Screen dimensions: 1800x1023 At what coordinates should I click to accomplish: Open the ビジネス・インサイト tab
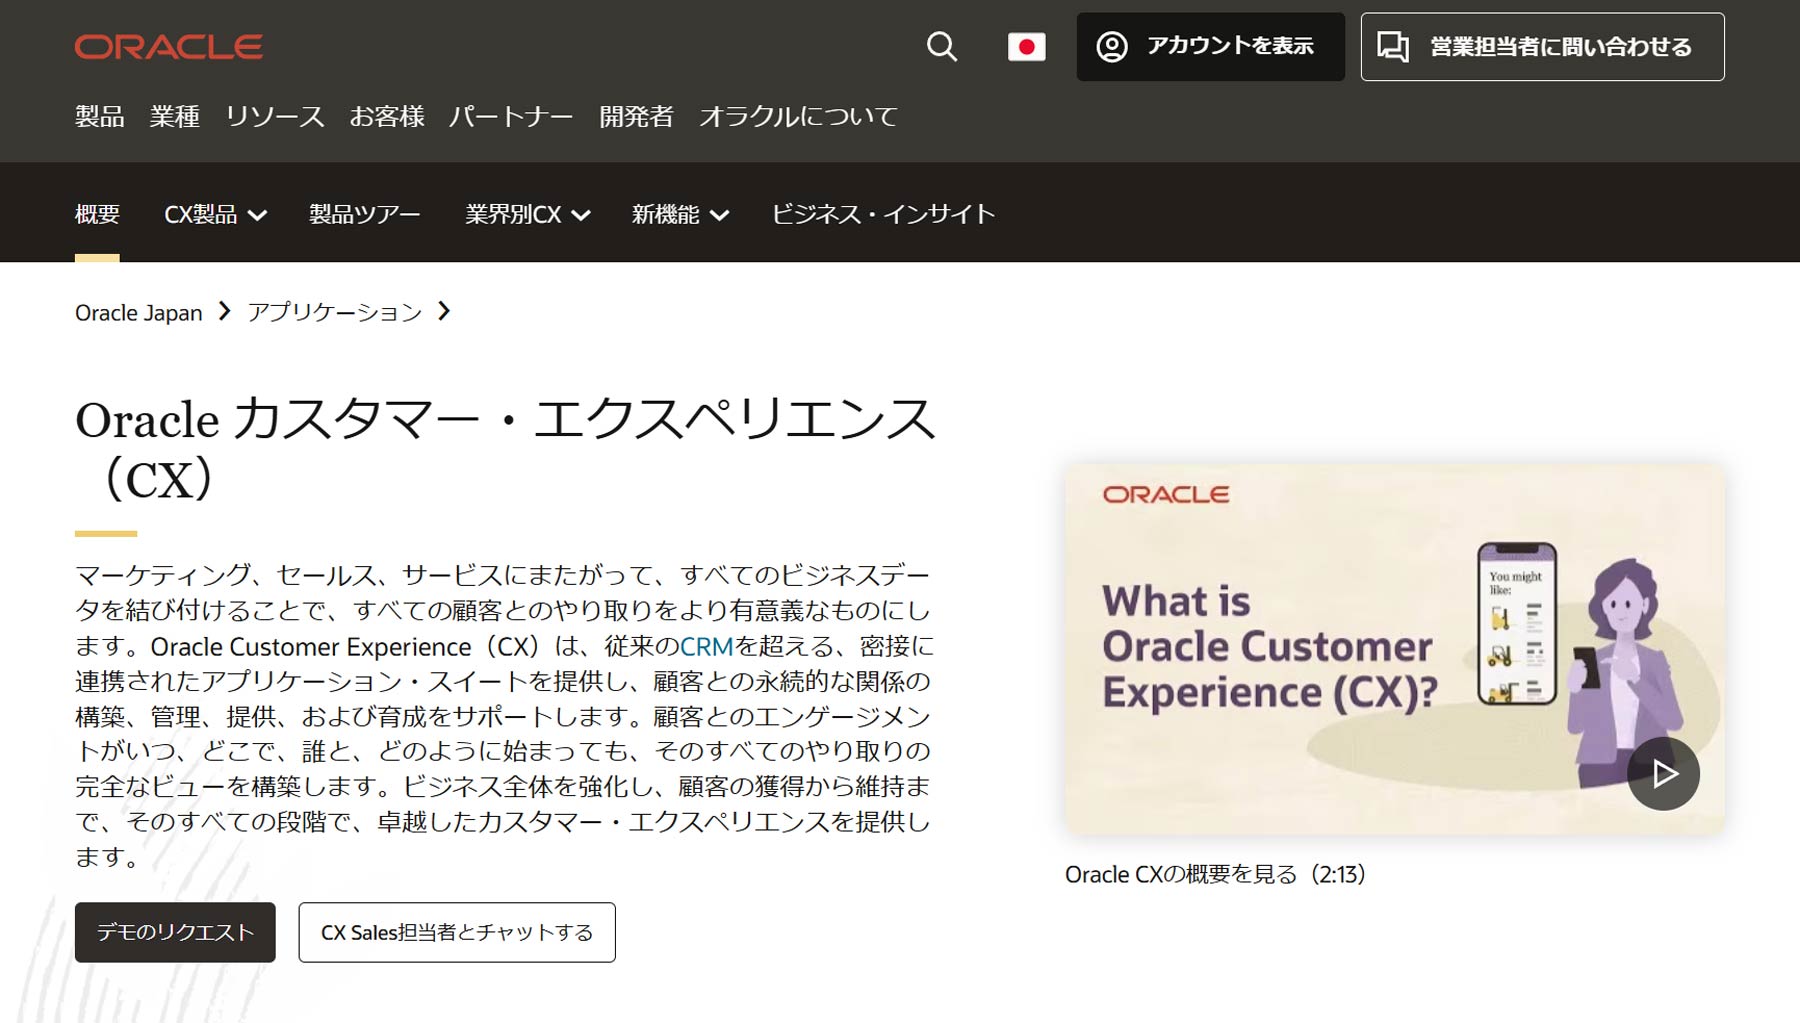(883, 214)
